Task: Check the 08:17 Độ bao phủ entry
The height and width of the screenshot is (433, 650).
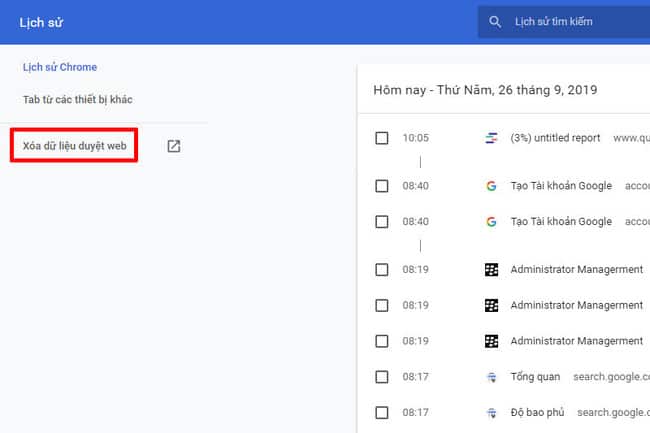Action: pos(382,413)
